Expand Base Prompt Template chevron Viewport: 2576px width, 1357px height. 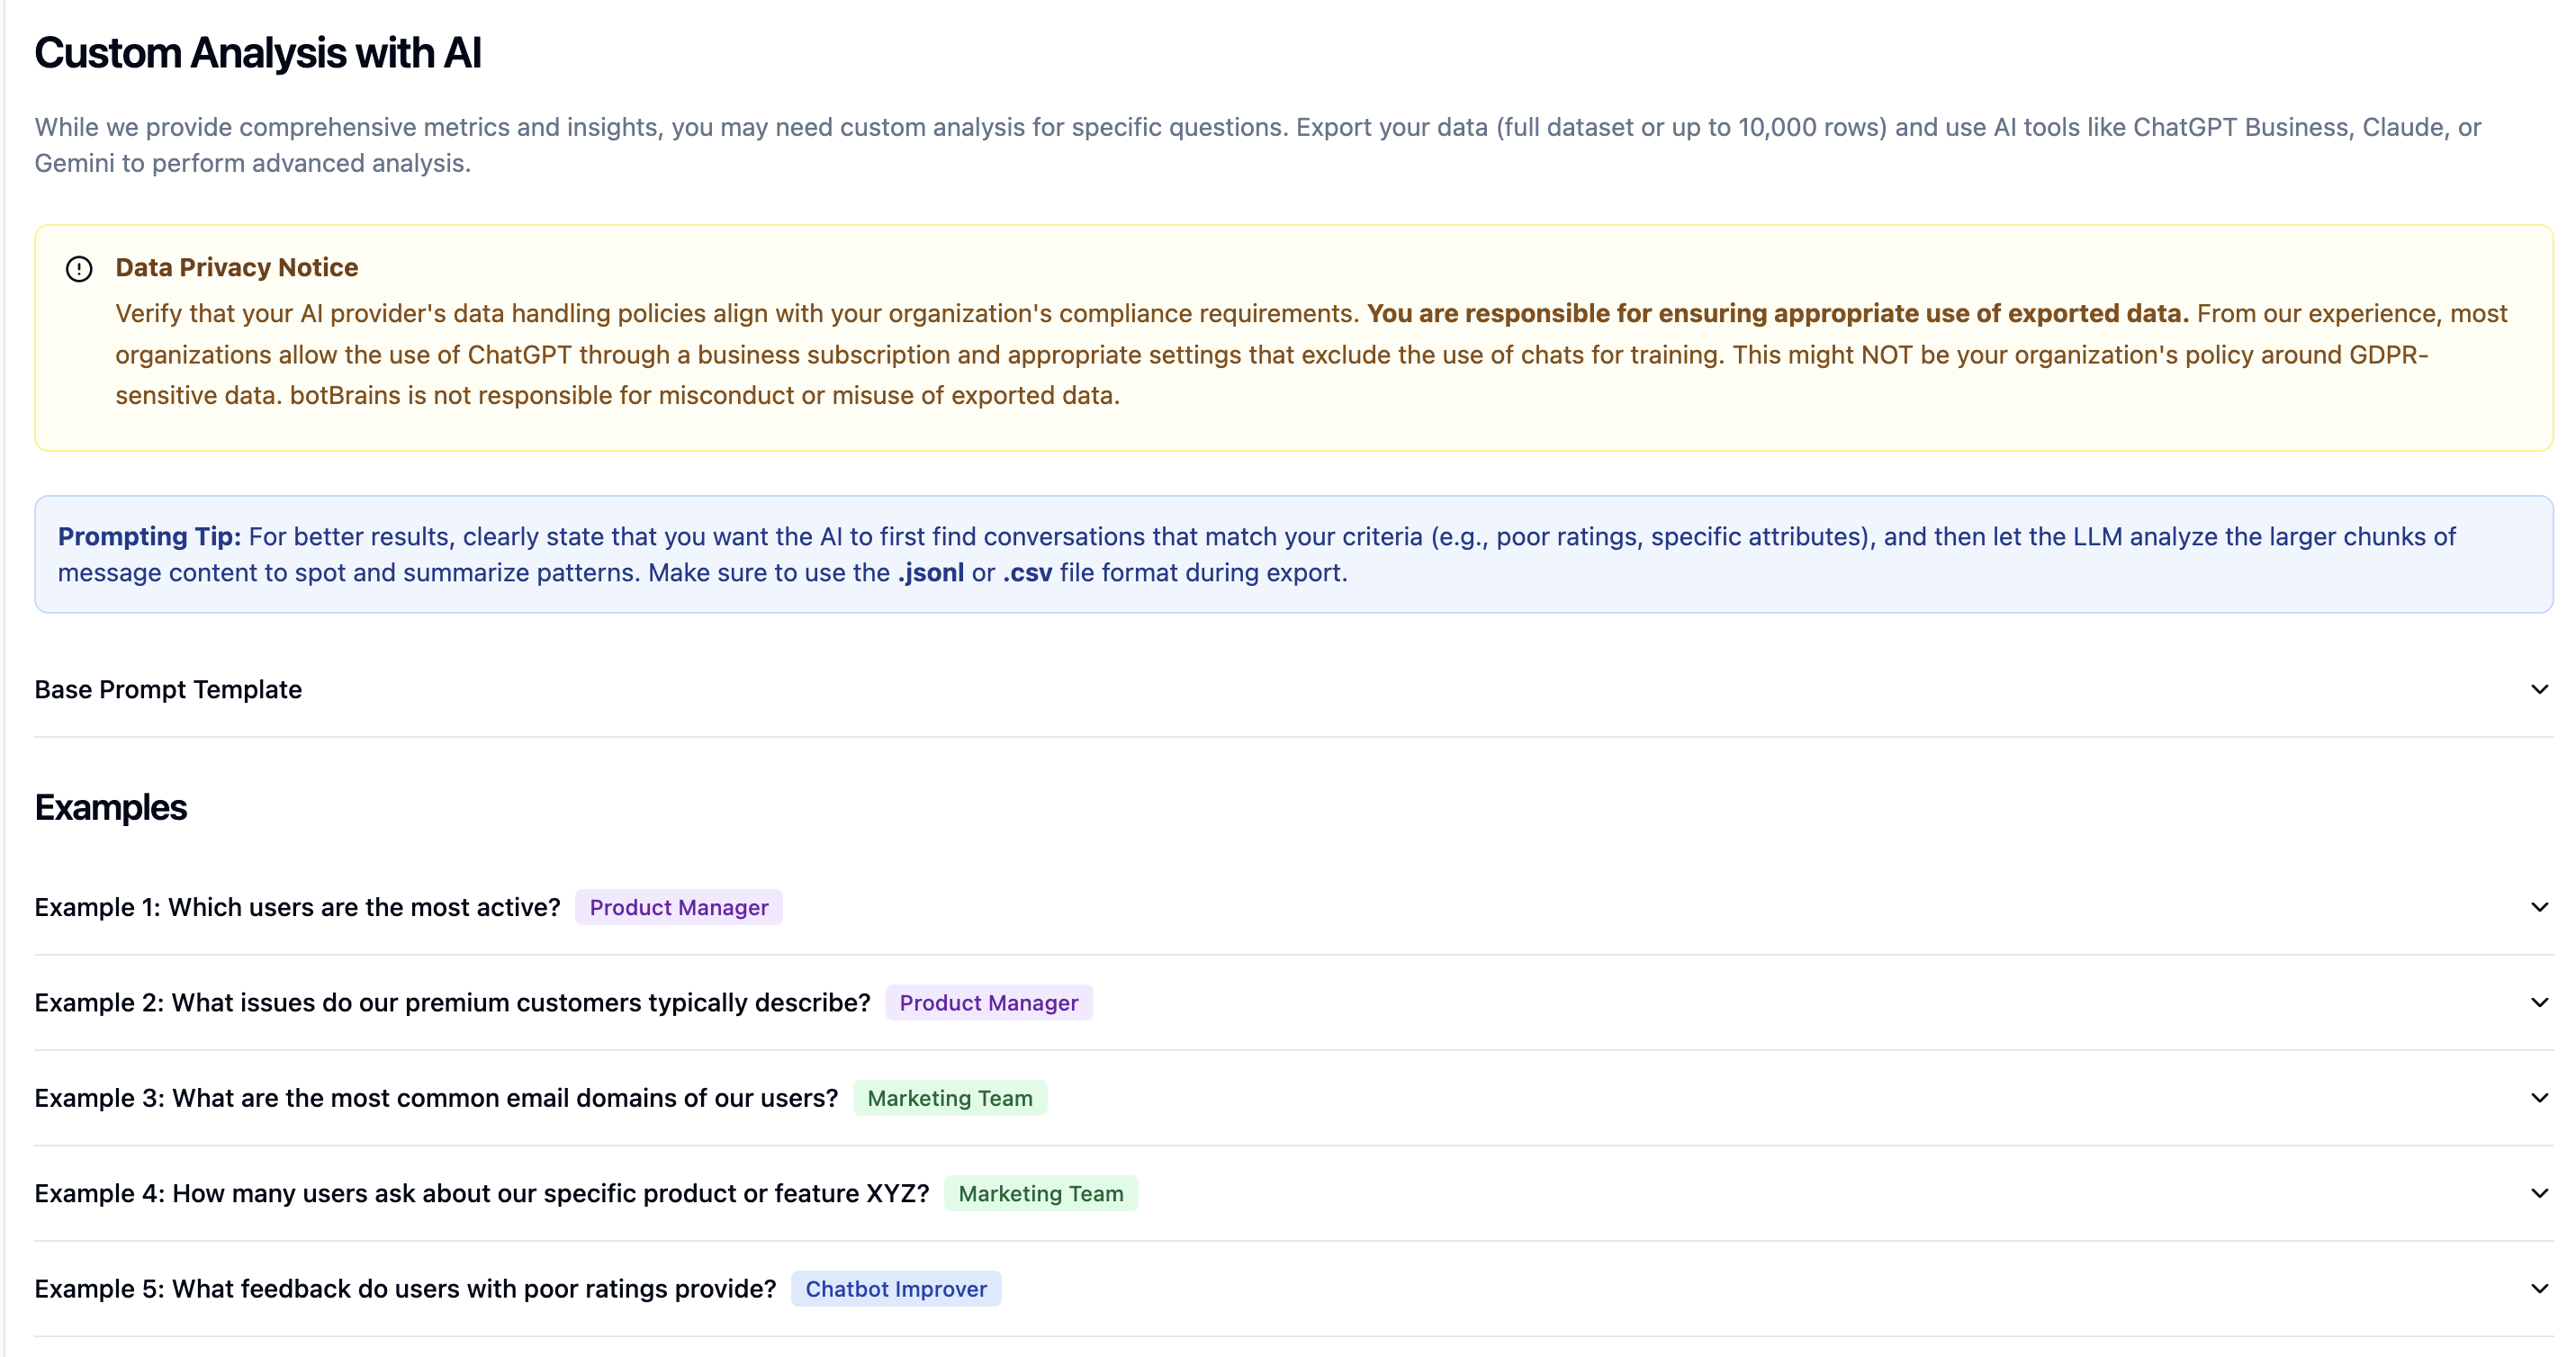coord(2538,689)
